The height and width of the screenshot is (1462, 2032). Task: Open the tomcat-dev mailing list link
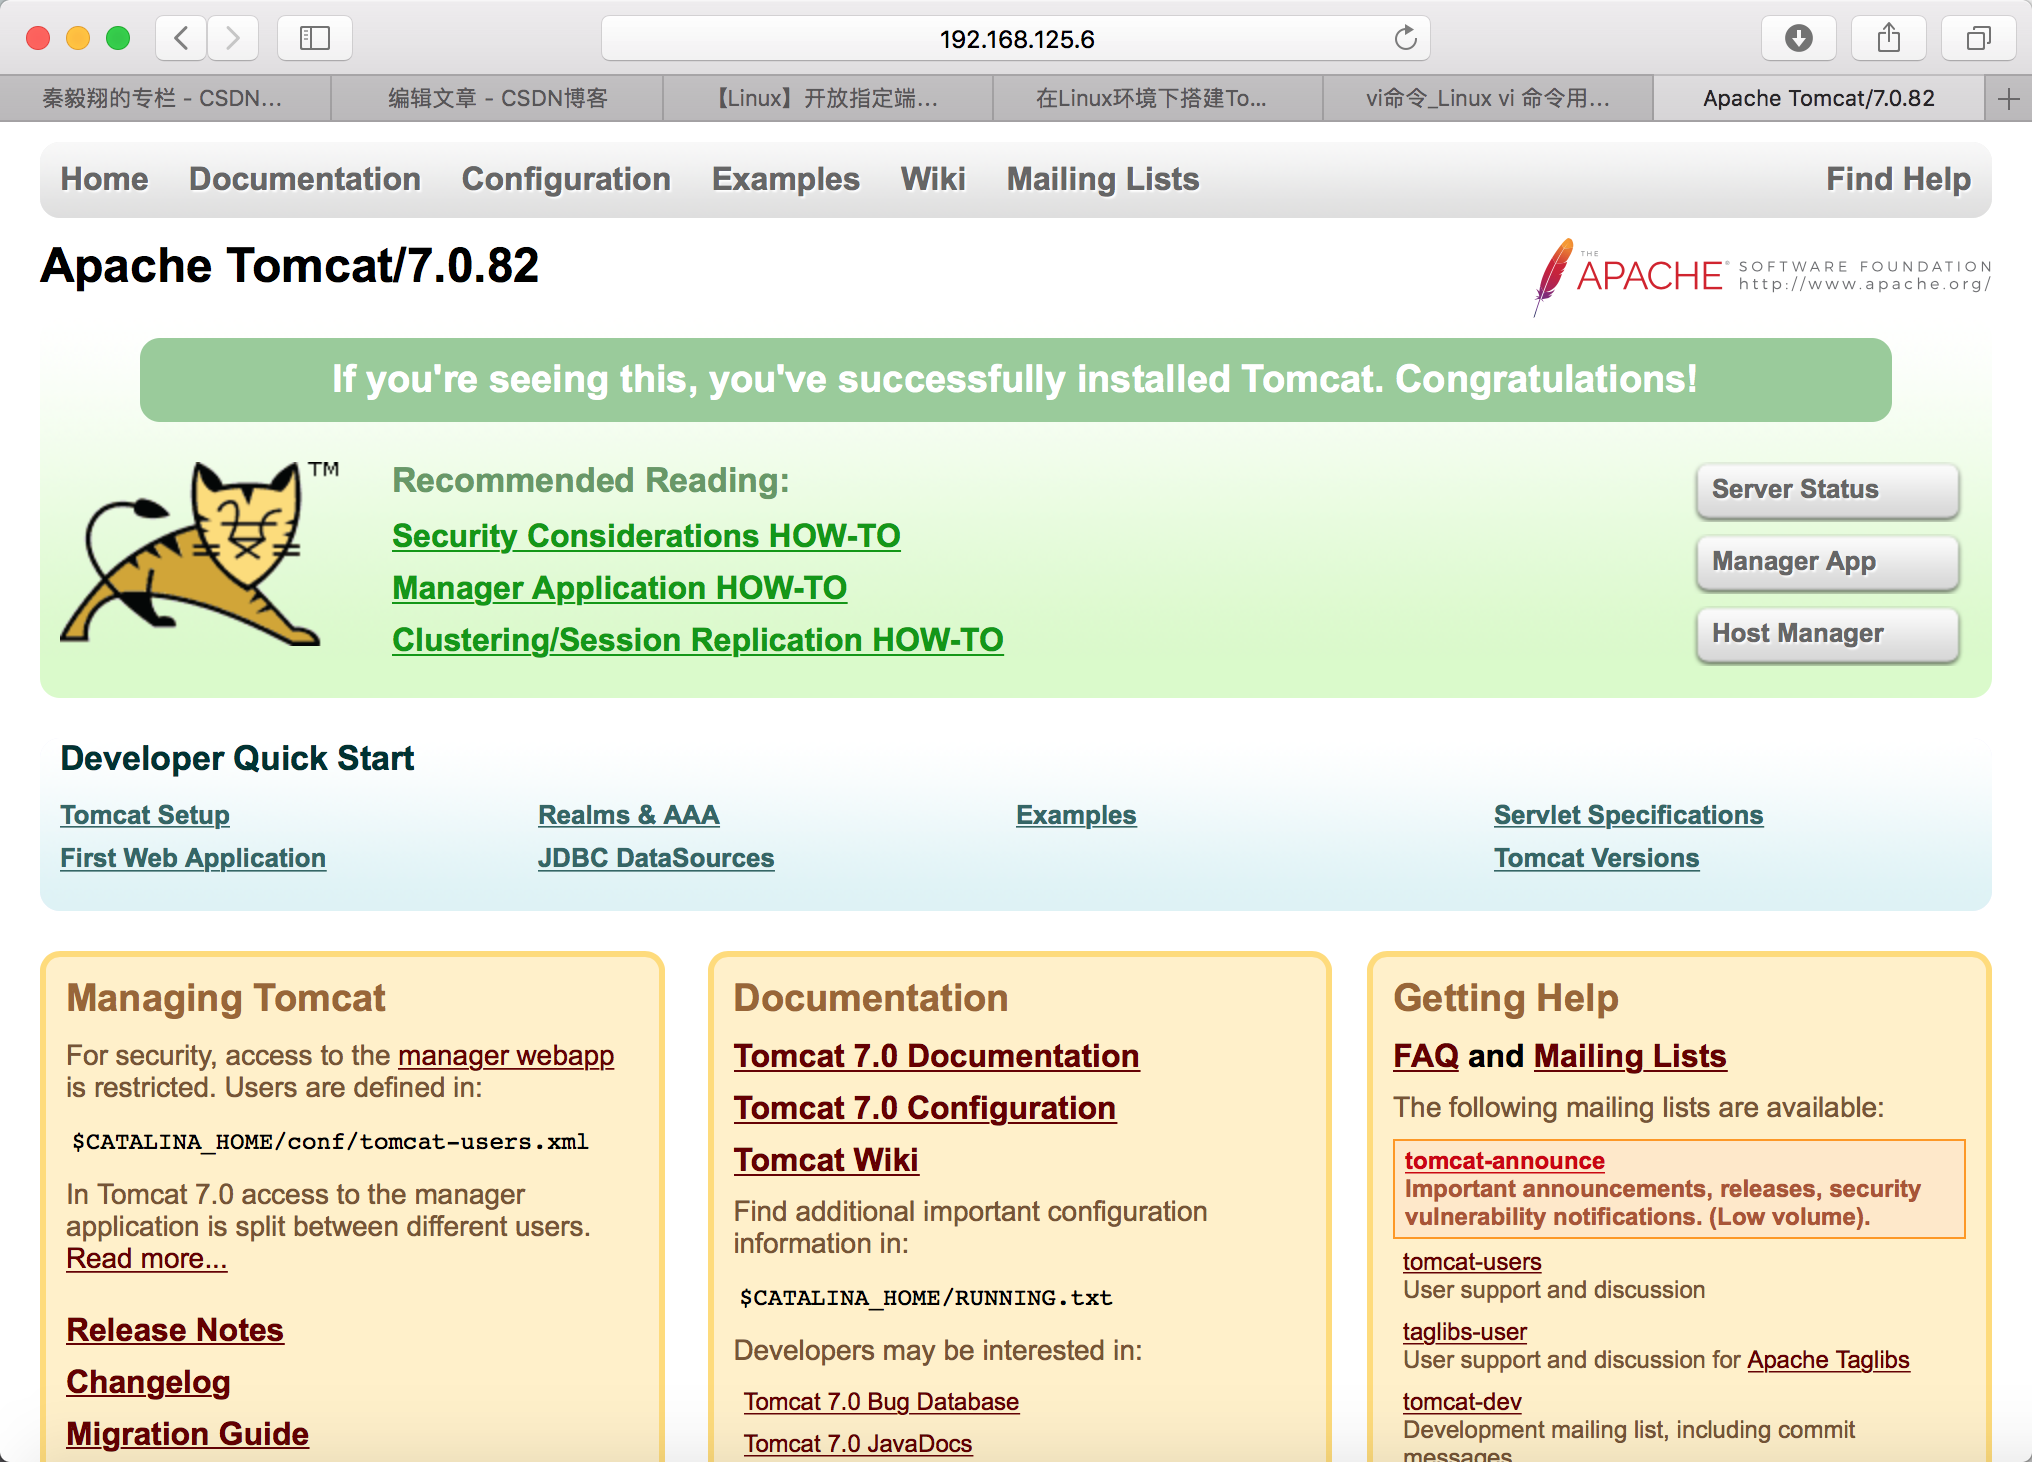1462,1402
